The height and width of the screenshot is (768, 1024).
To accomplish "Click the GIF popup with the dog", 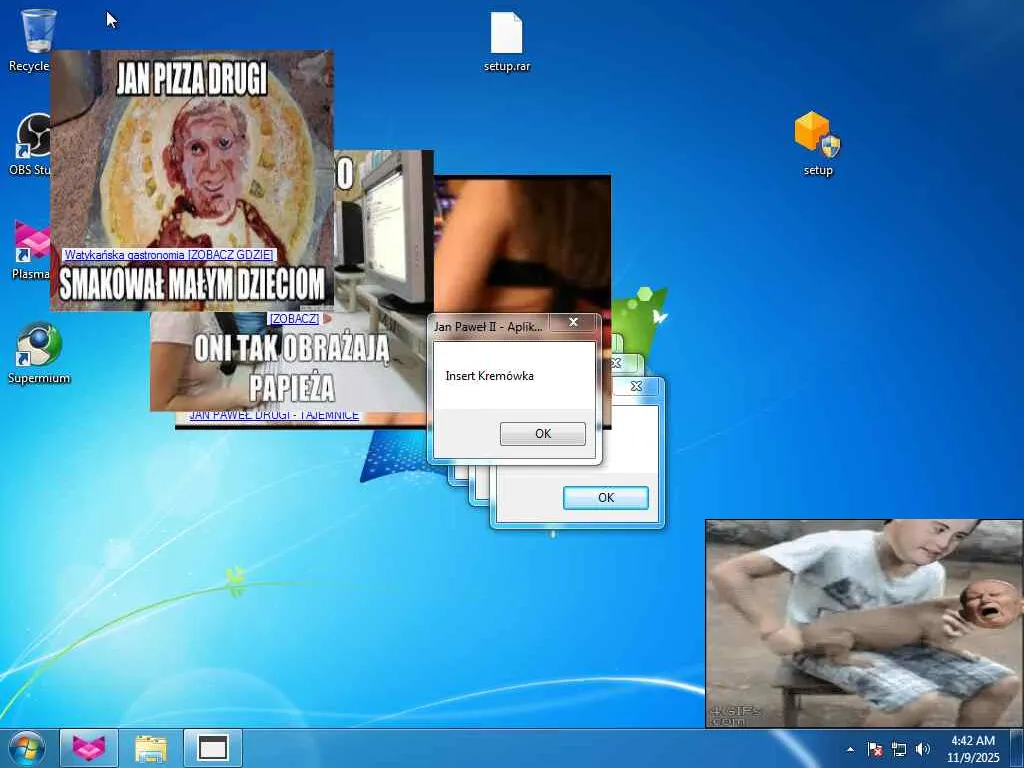I will tap(864, 623).
